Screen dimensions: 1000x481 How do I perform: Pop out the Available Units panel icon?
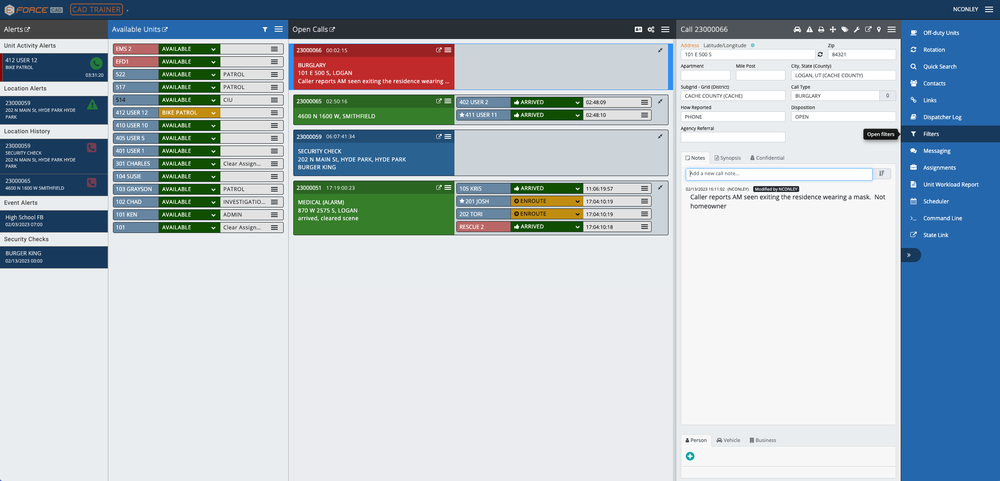165,30
